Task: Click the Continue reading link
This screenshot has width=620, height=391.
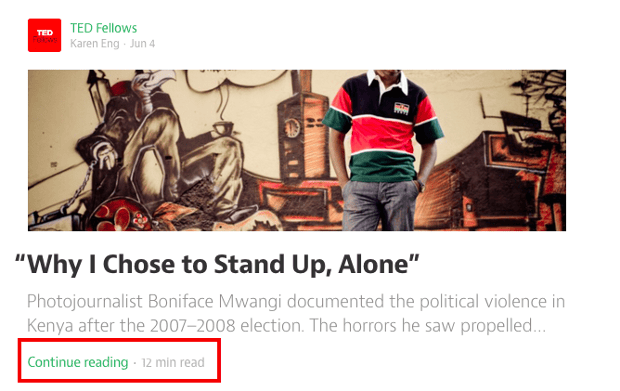Action: (x=78, y=362)
